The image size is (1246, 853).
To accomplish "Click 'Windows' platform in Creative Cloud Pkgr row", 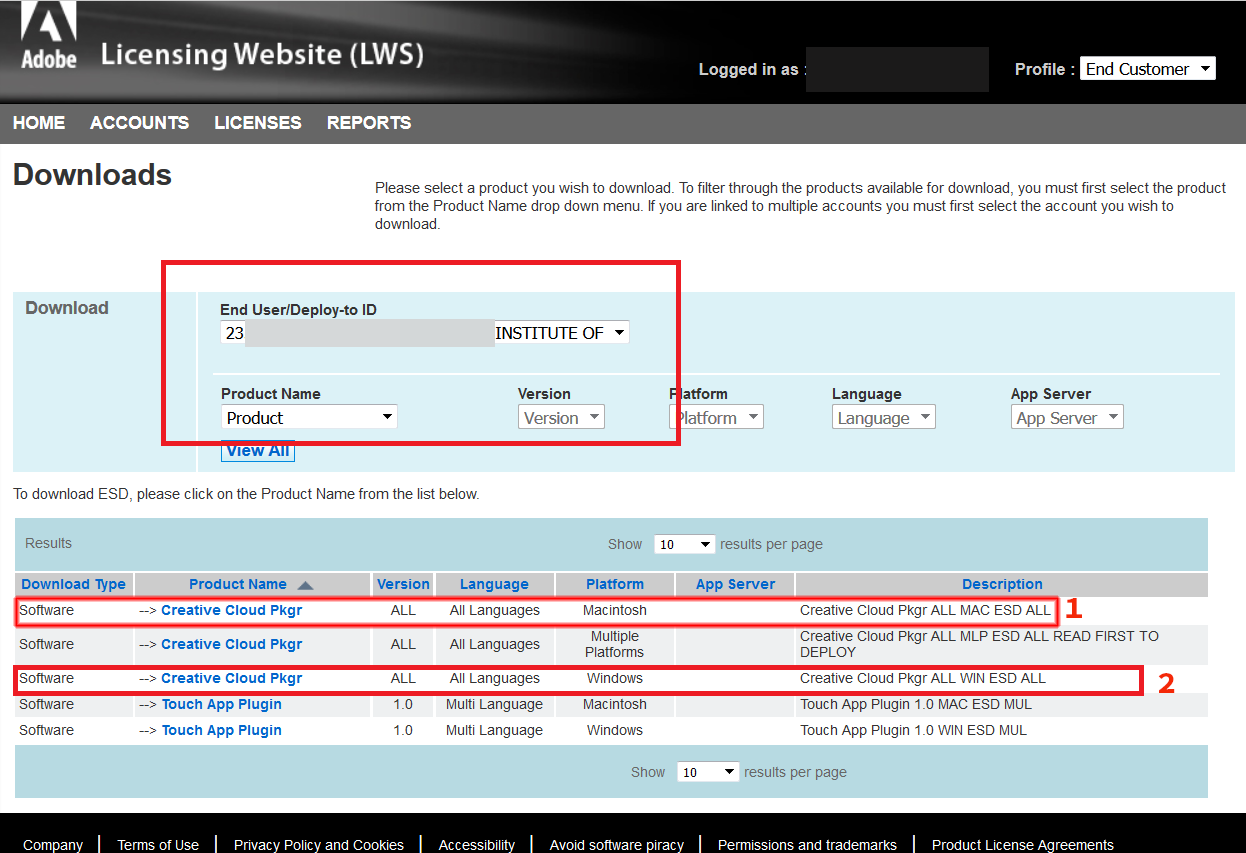I will [615, 678].
